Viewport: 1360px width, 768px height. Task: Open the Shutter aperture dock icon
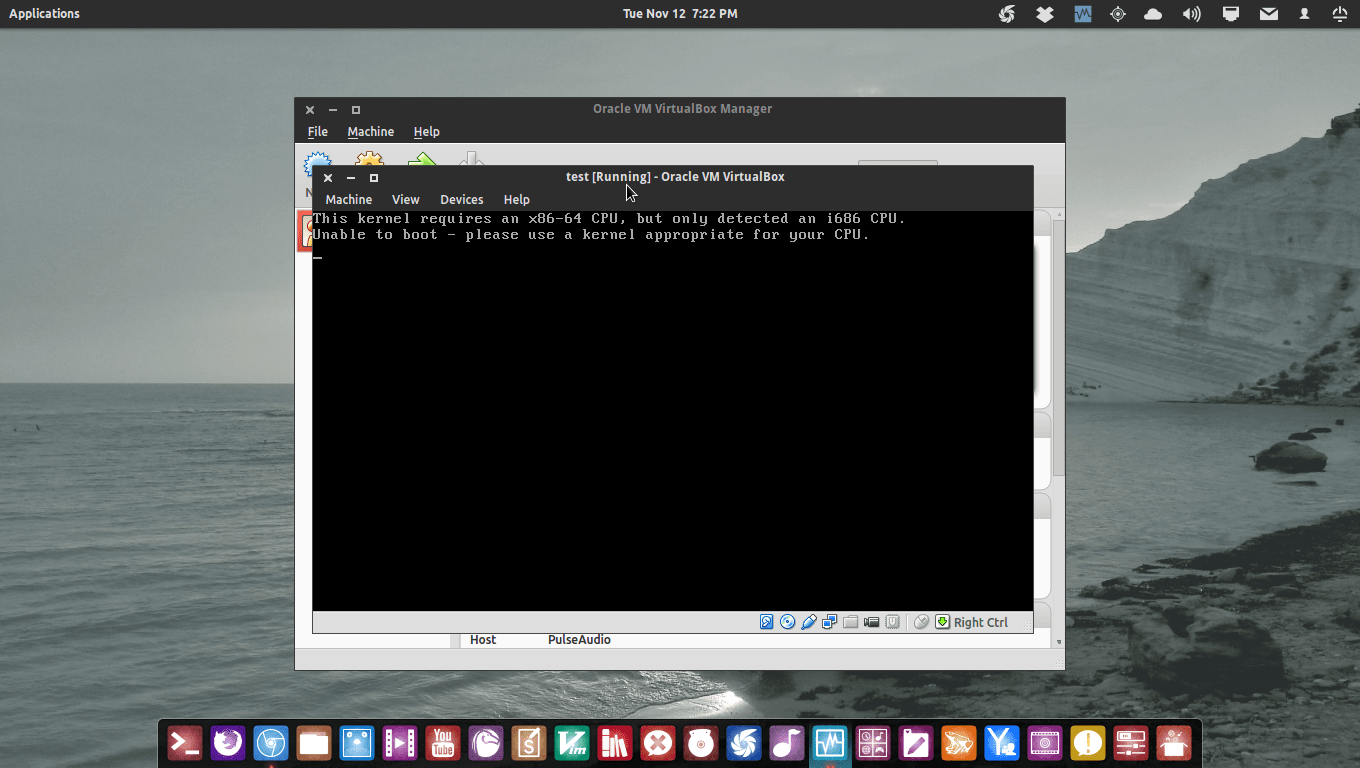pyautogui.click(x=744, y=743)
